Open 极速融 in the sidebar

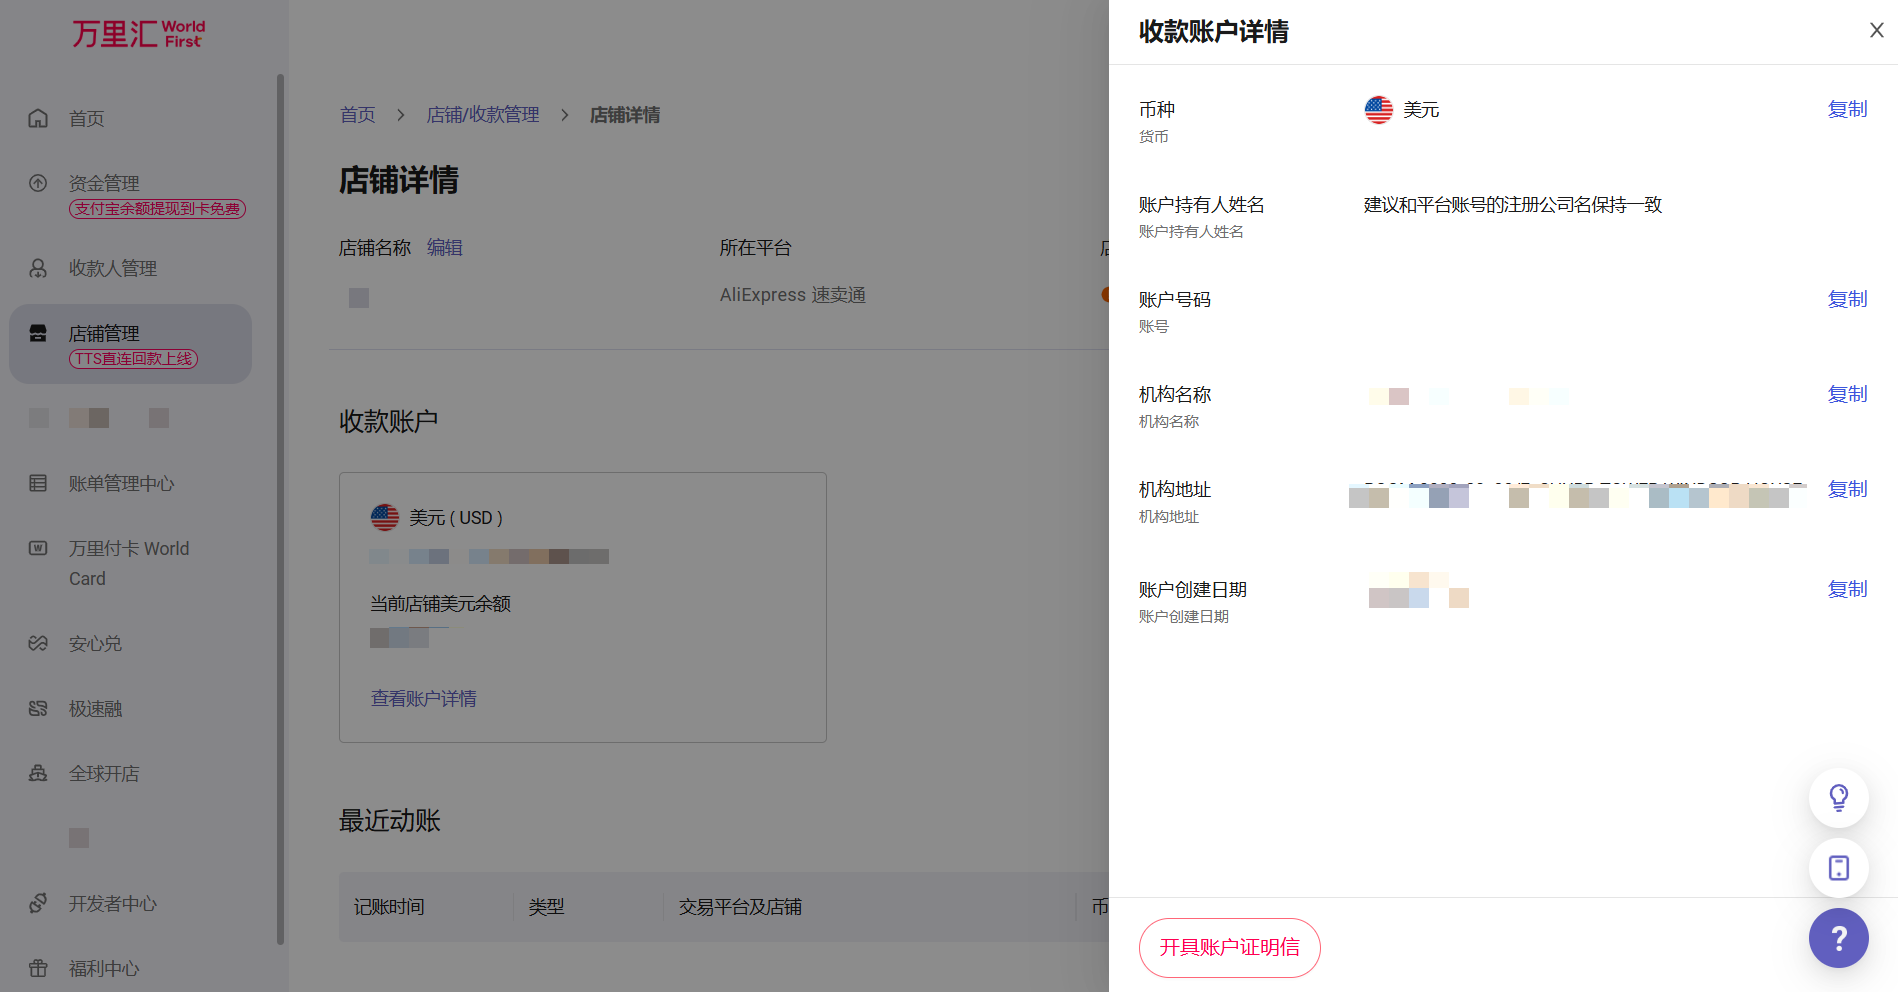pos(95,708)
